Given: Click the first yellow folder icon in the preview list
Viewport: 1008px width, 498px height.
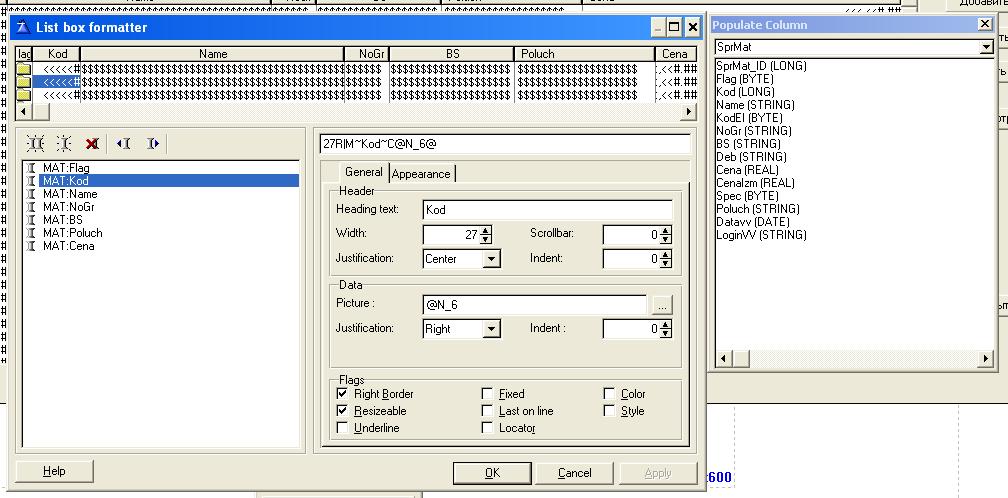Looking at the screenshot, I should (x=24, y=69).
